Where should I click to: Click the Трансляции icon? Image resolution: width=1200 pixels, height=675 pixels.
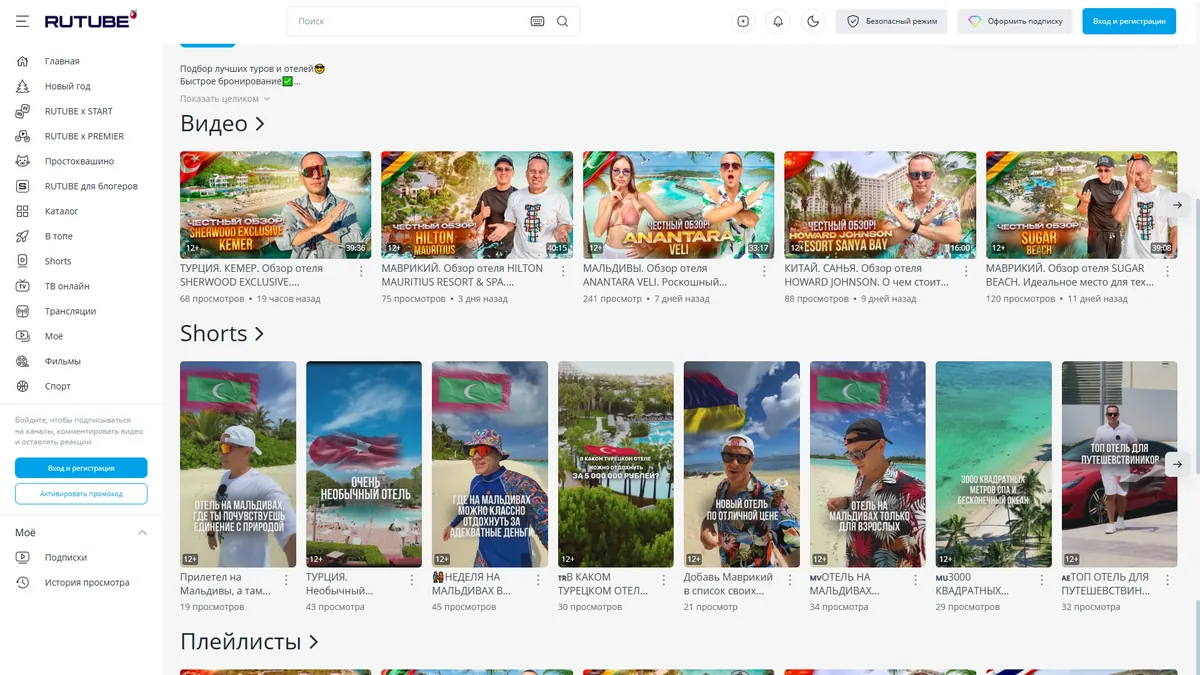tap(22, 311)
